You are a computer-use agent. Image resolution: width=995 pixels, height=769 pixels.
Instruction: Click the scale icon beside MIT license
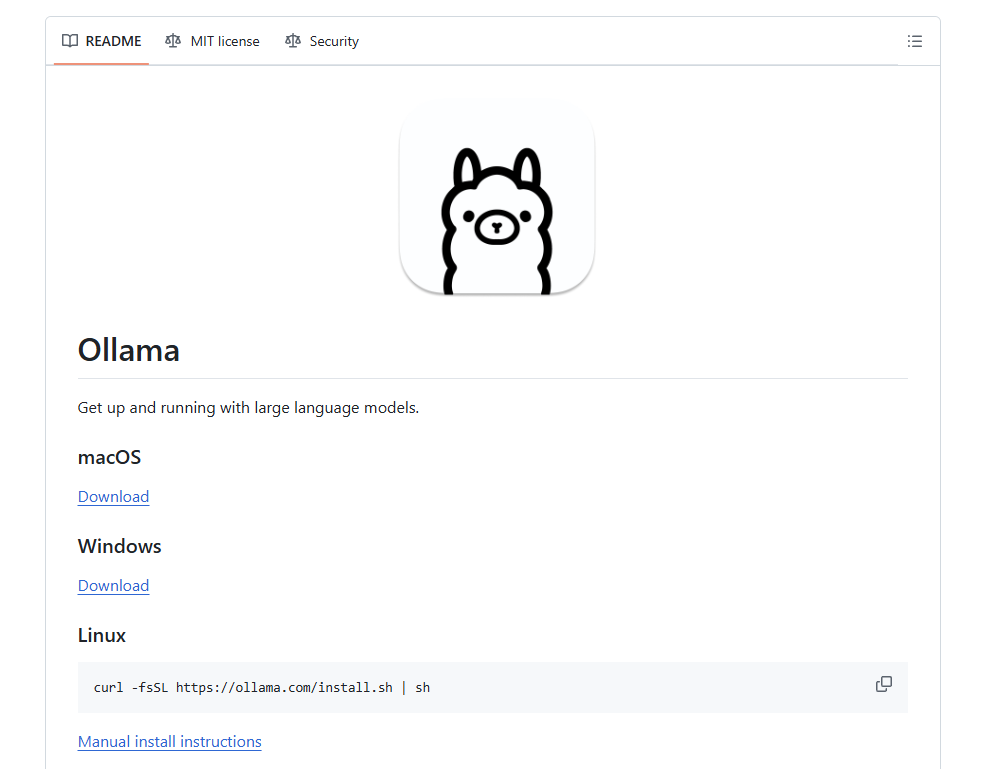click(173, 41)
